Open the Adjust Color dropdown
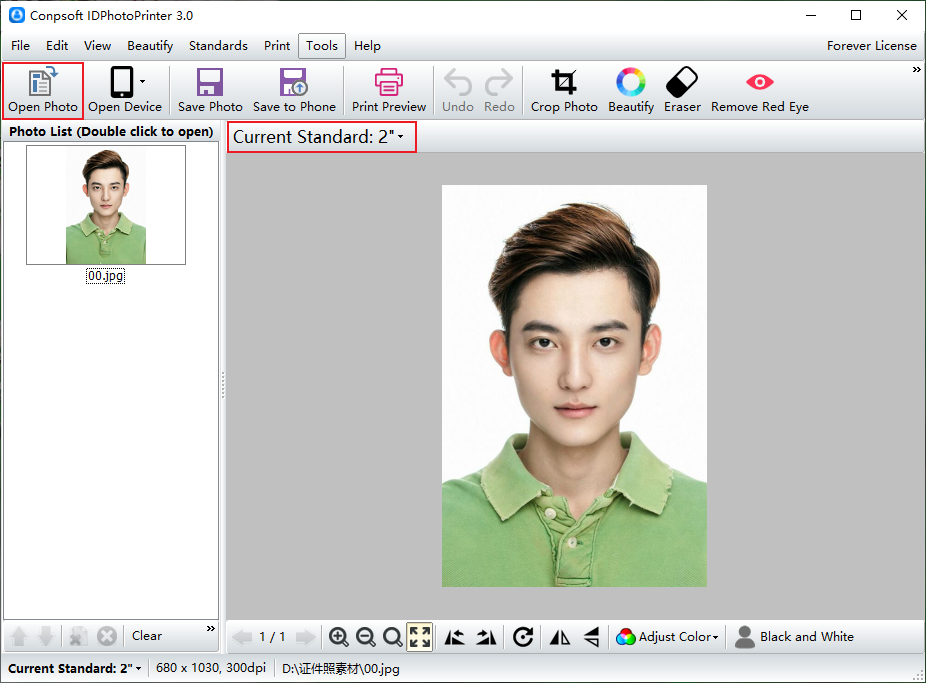 click(667, 637)
